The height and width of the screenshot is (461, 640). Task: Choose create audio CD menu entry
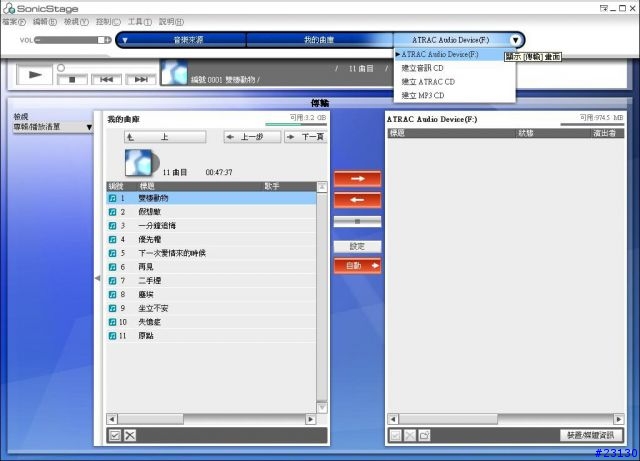[455, 68]
